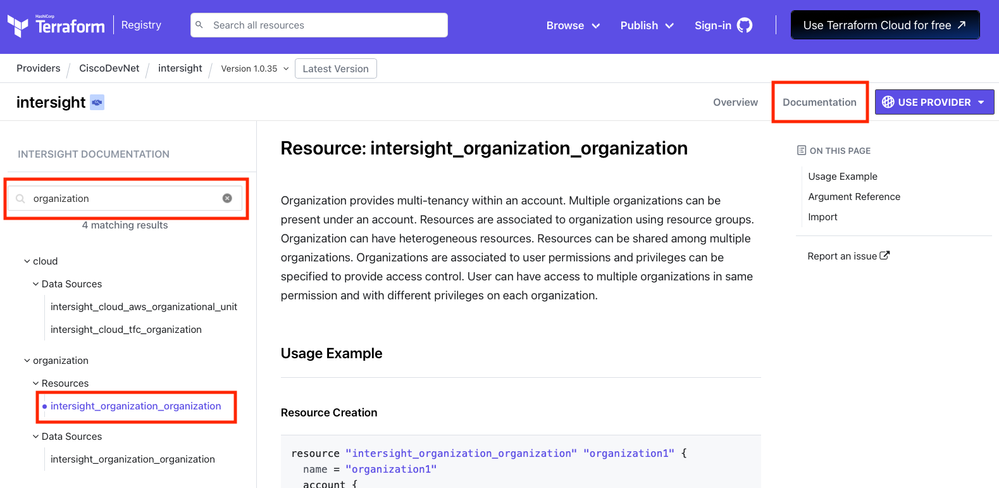Viewport: 999px width, 488px height.
Task: Click the search magnifier icon in the top bar
Action: (x=199, y=25)
